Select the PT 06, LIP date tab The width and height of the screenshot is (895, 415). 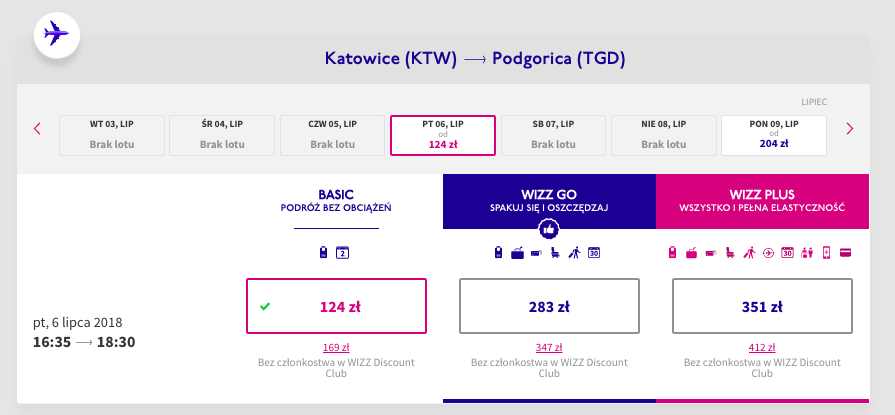pos(443,135)
